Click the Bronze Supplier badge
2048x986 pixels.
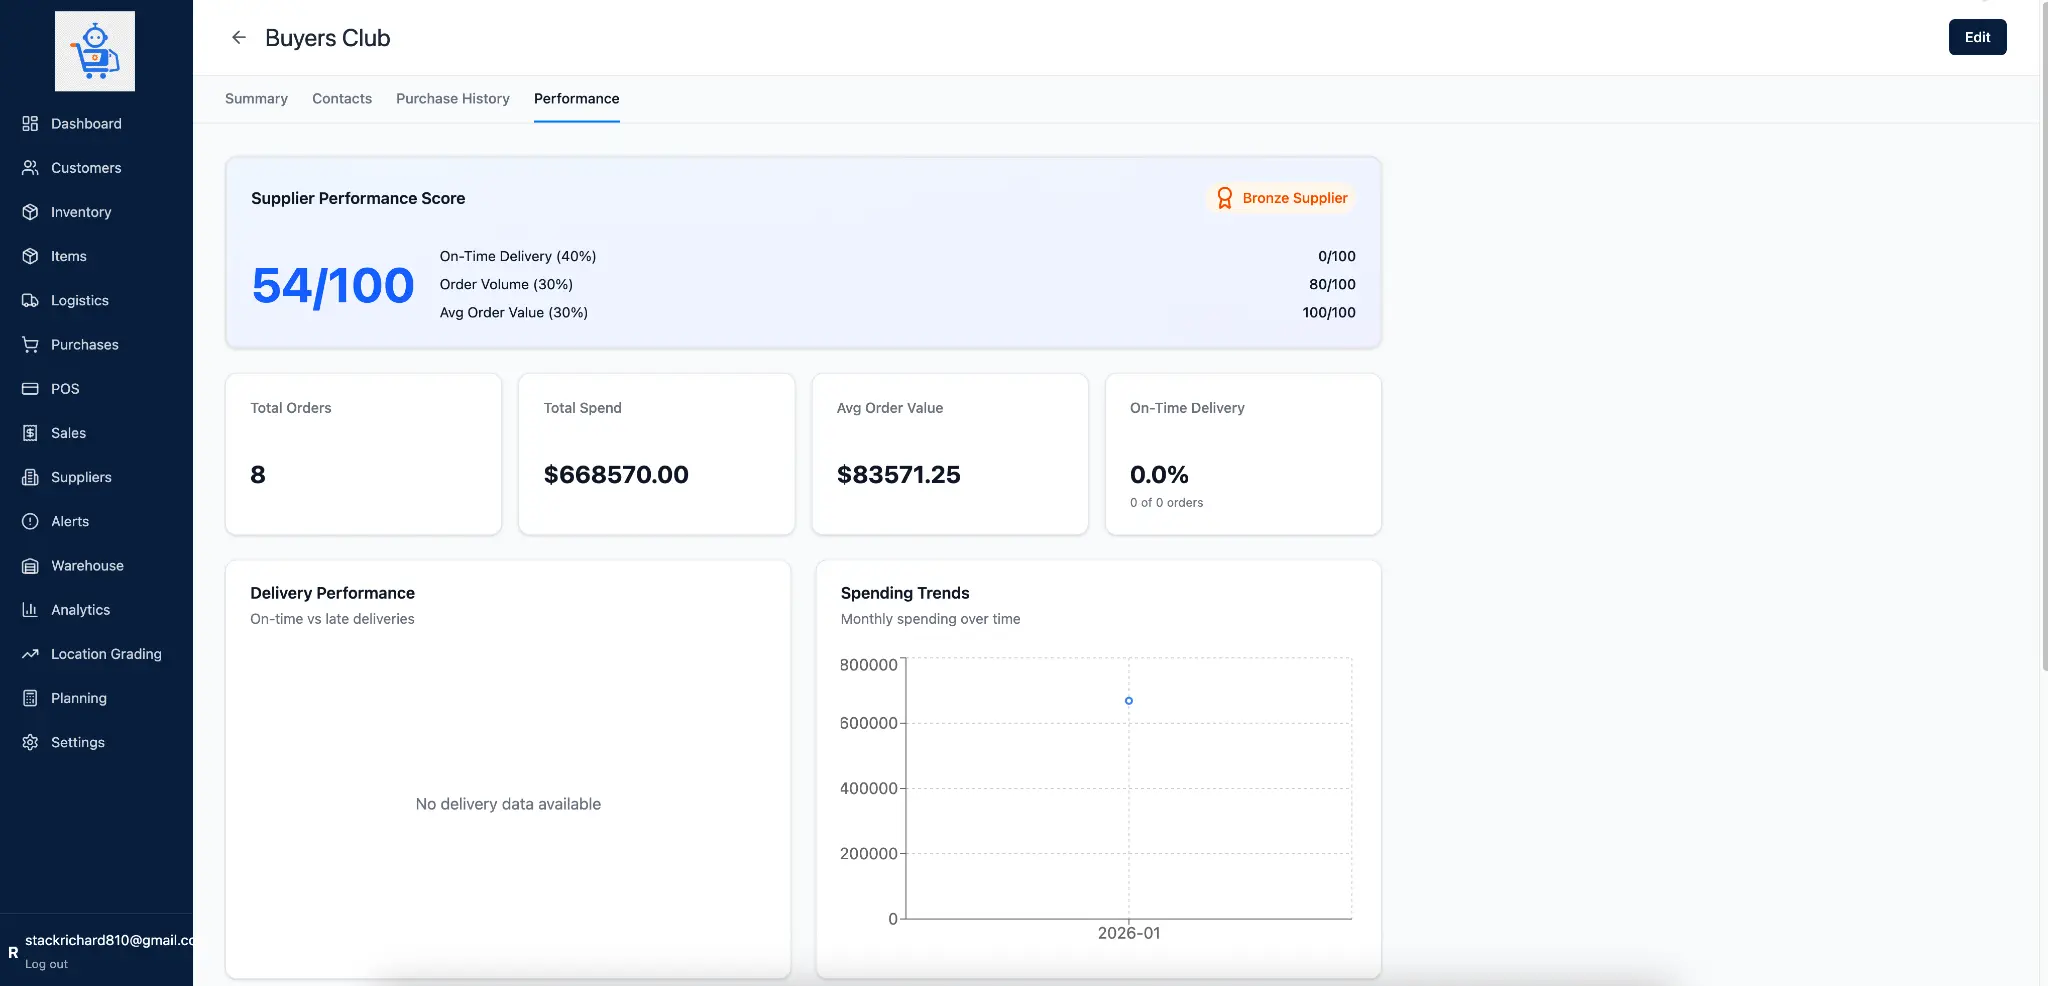click(1282, 198)
